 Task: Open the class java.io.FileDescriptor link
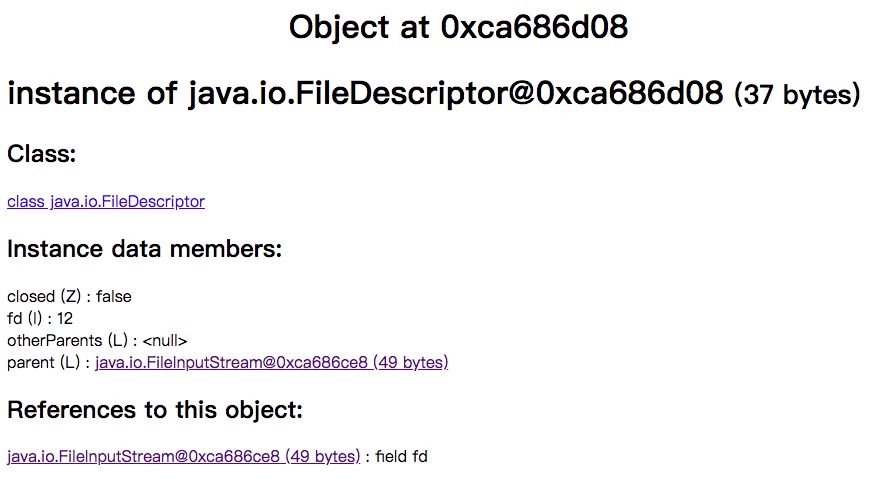pos(106,202)
